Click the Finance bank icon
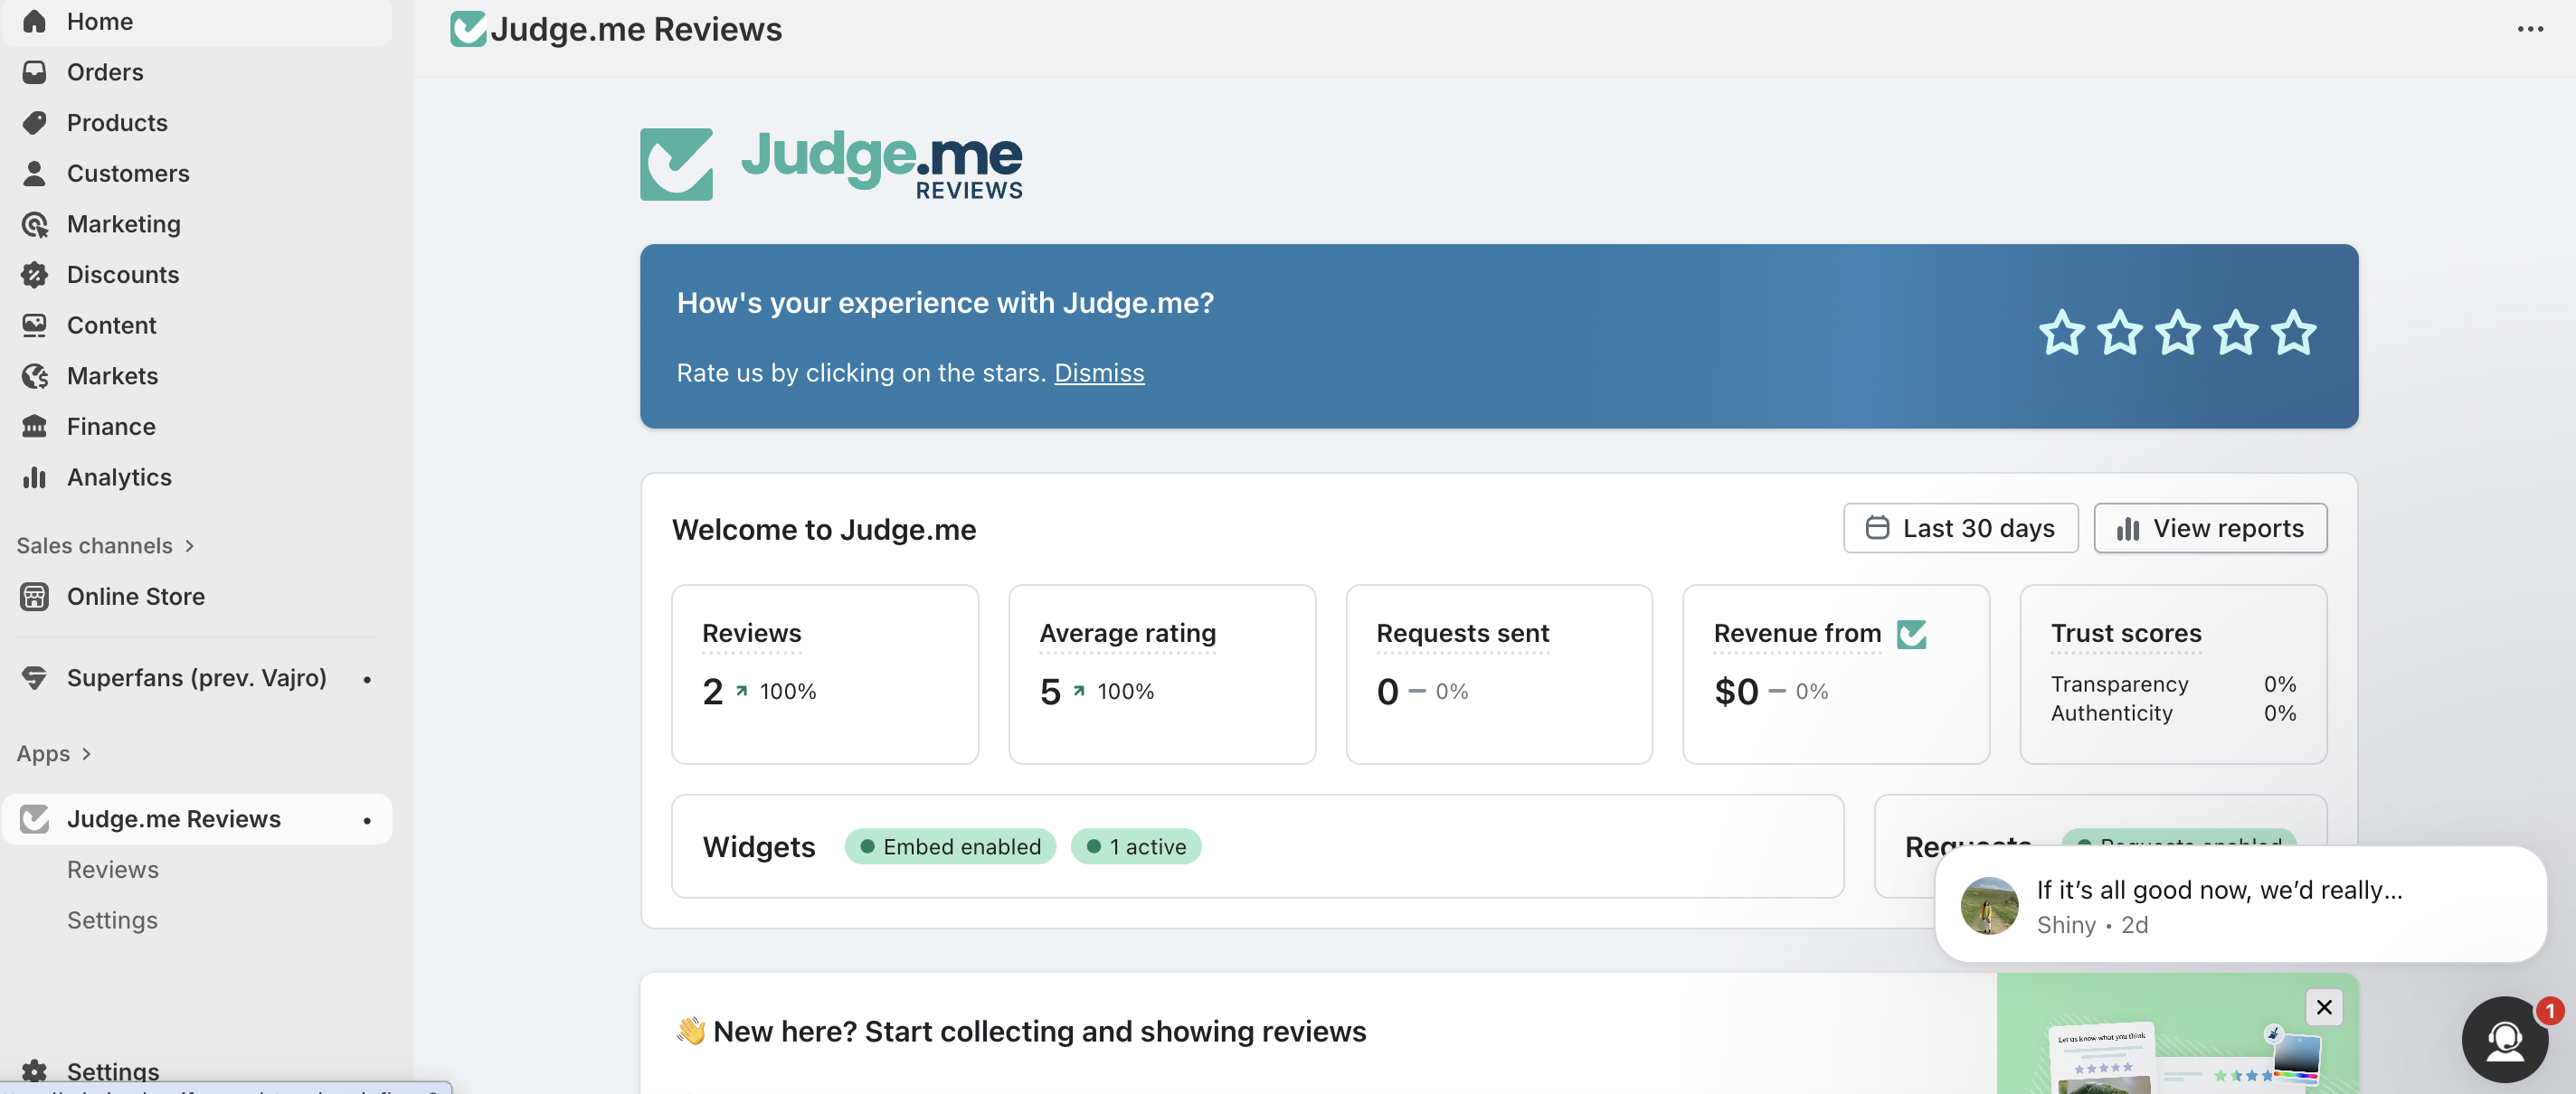This screenshot has height=1094, width=2576. [x=34, y=427]
